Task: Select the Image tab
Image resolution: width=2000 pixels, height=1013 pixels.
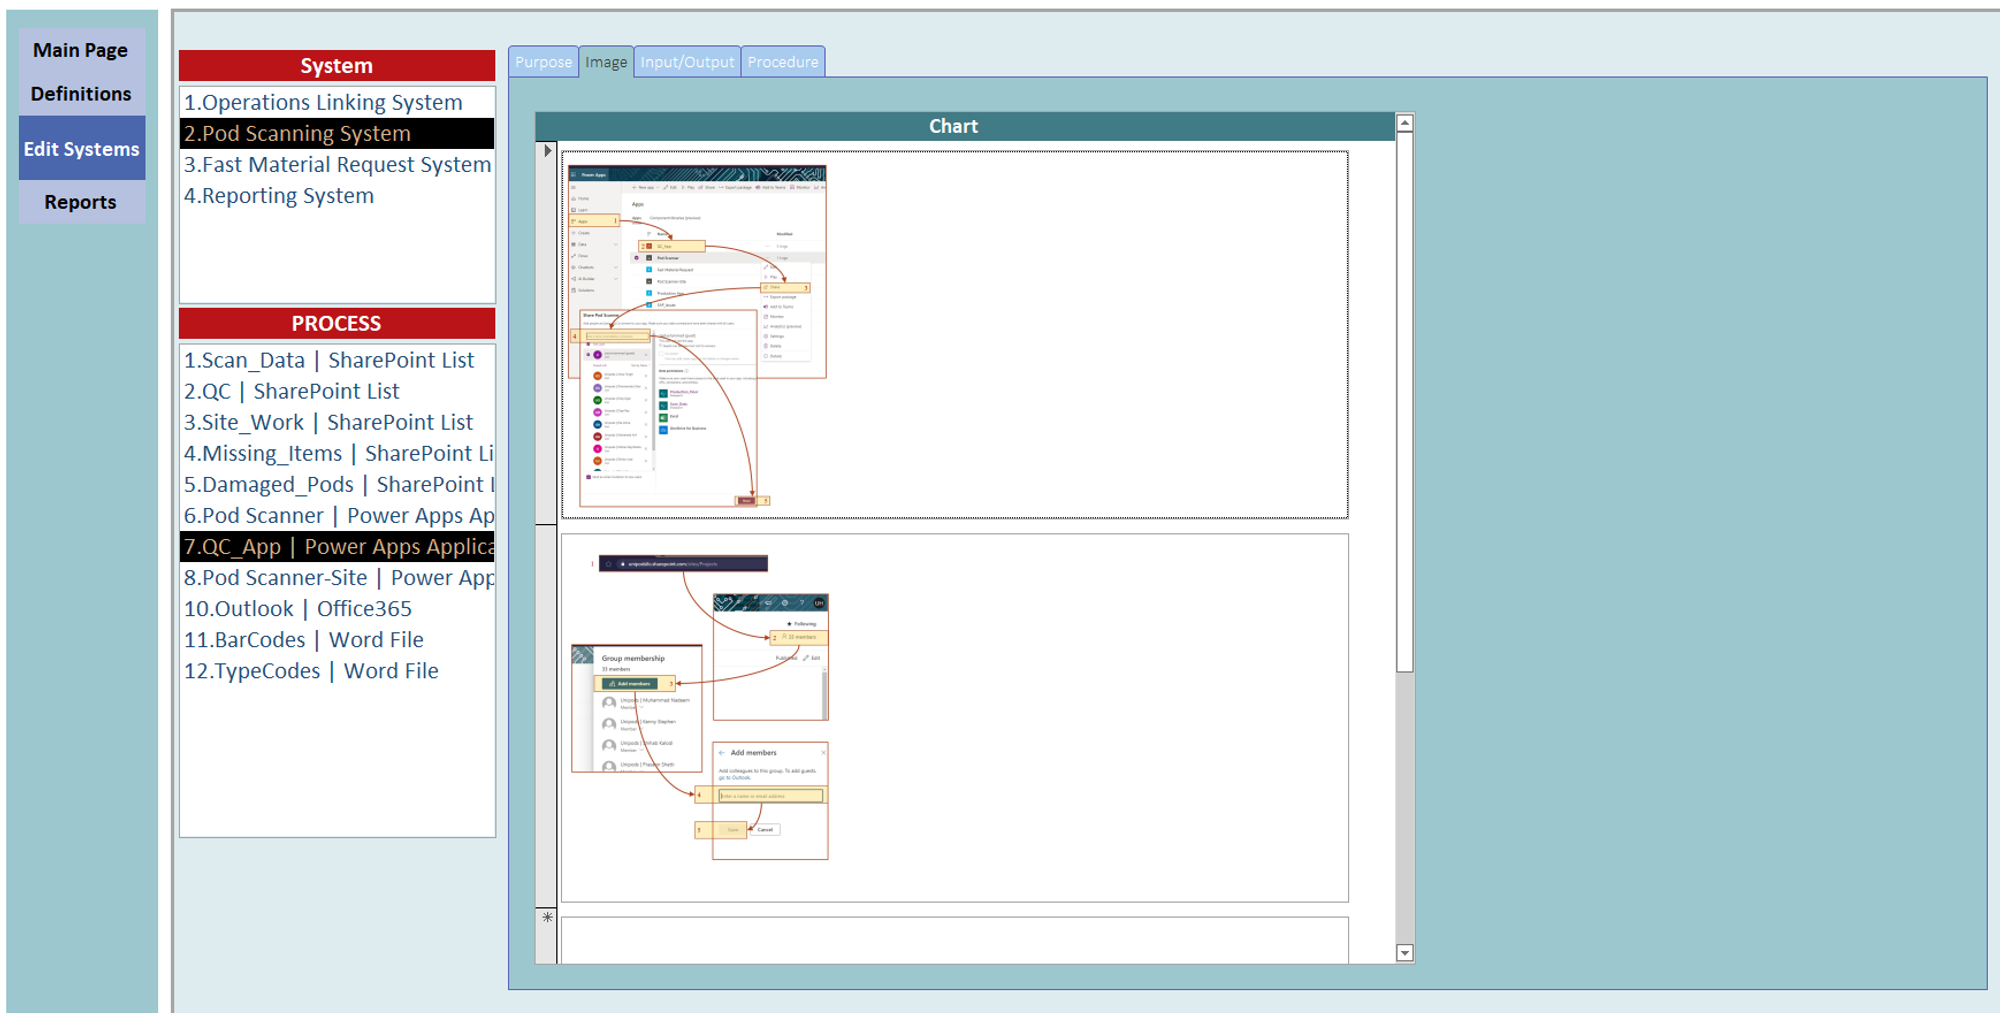Action: click(x=606, y=62)
